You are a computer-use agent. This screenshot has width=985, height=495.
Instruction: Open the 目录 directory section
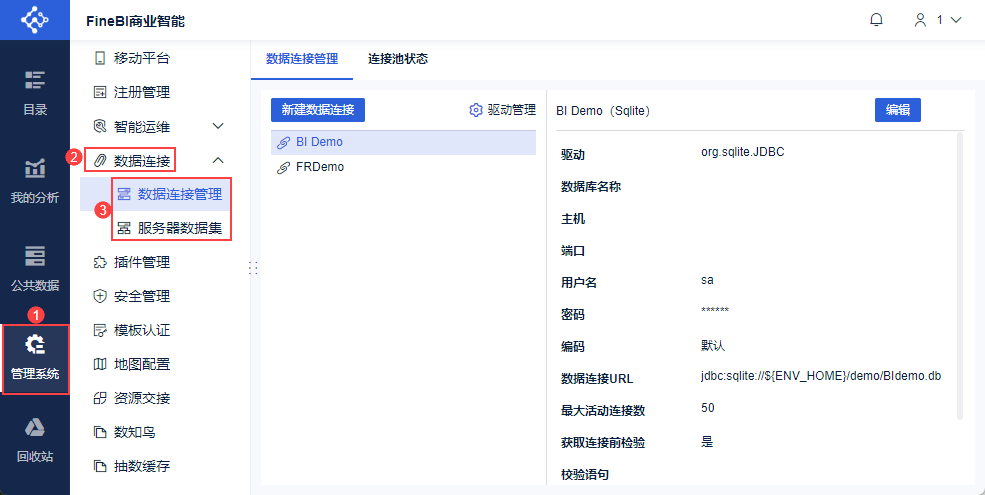[x=35, y=93]
